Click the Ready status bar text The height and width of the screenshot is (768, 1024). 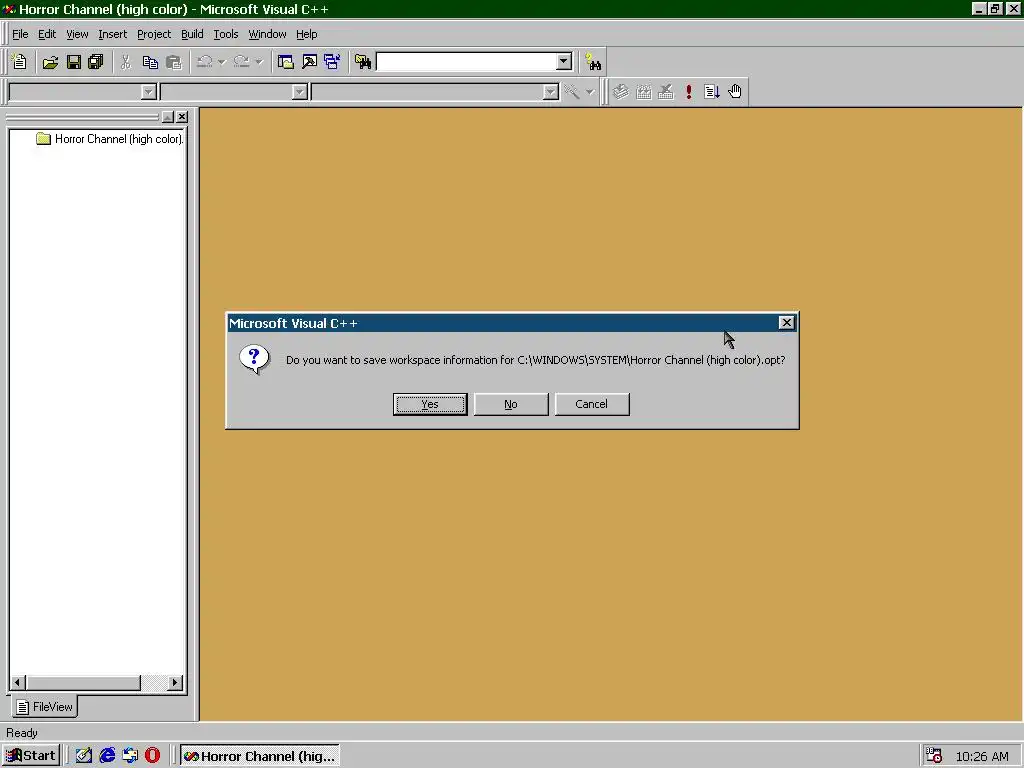(x=22, y=733)
